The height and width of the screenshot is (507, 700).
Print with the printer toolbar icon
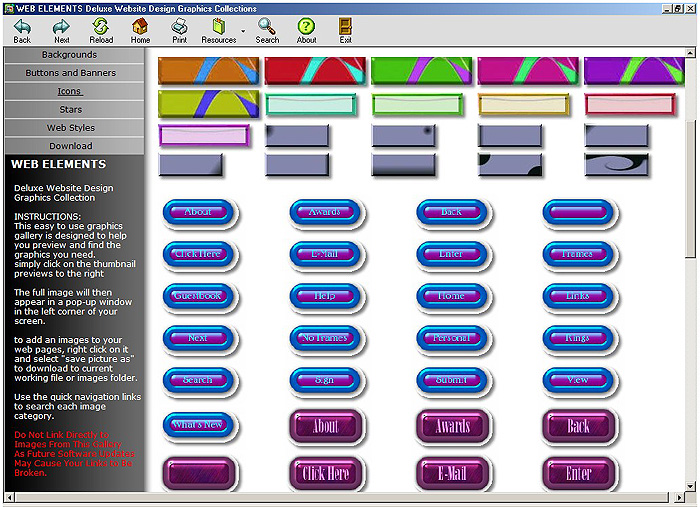tap(179, 31)
